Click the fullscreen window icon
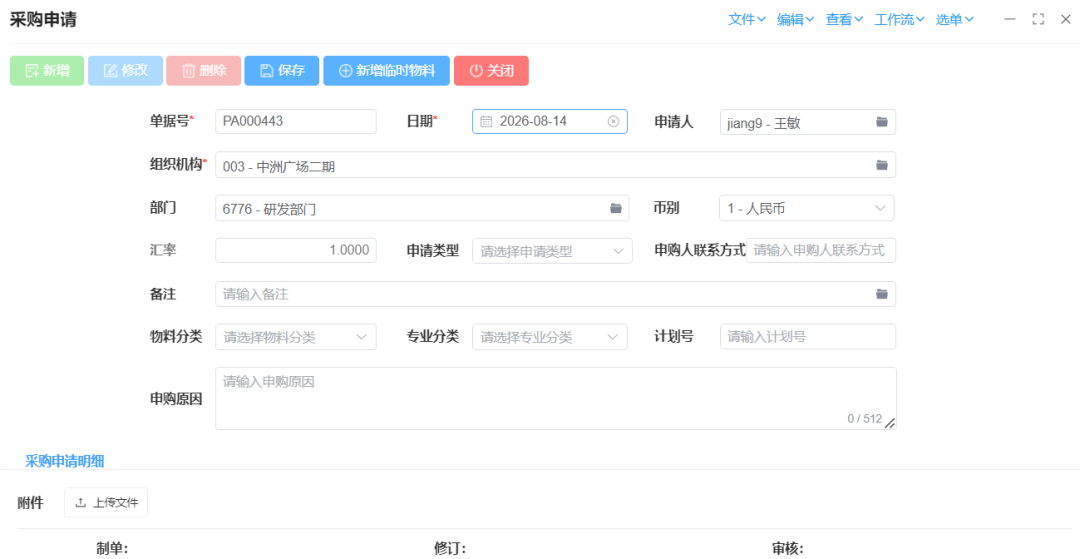 coord(1038,19)
